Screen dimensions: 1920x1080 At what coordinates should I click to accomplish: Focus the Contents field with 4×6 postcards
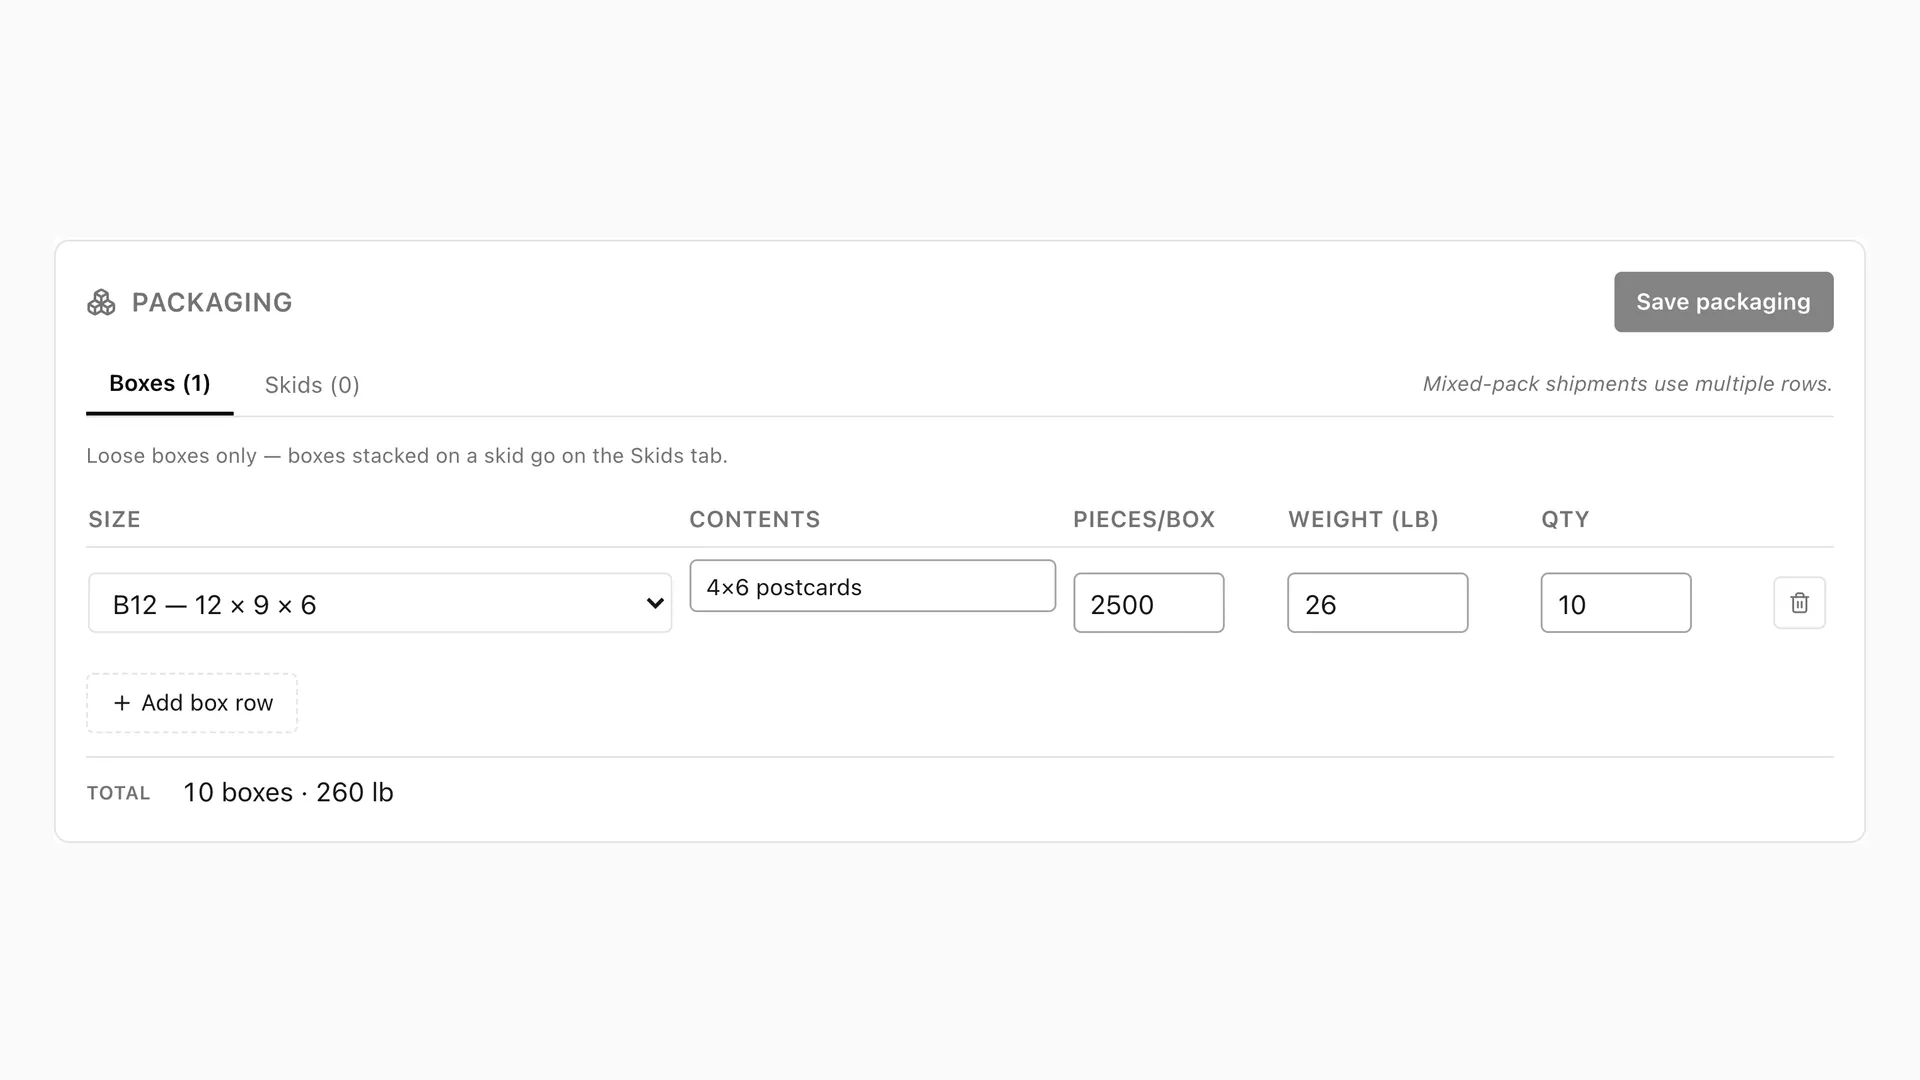pos(872,586)
